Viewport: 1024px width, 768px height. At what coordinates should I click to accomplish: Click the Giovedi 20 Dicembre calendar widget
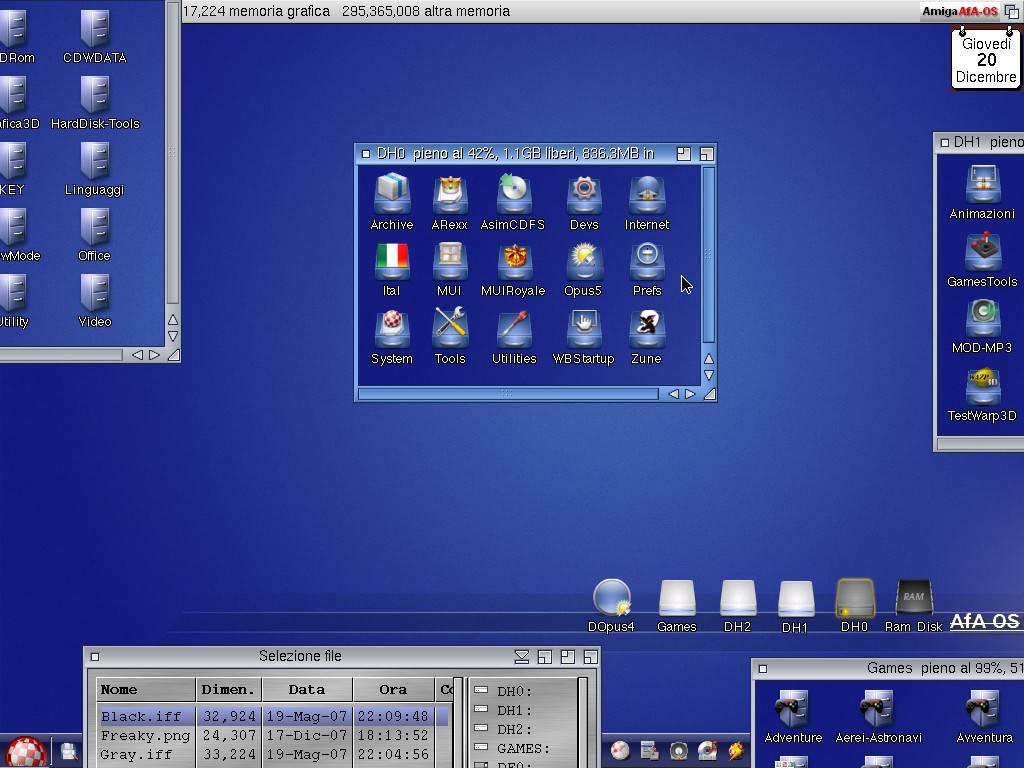coord(986,60)
